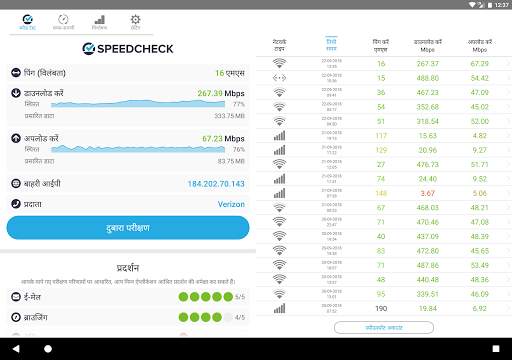
Task: Tap the upload arrow icon beside 67.23 Mbps
Action: point(16,138)
